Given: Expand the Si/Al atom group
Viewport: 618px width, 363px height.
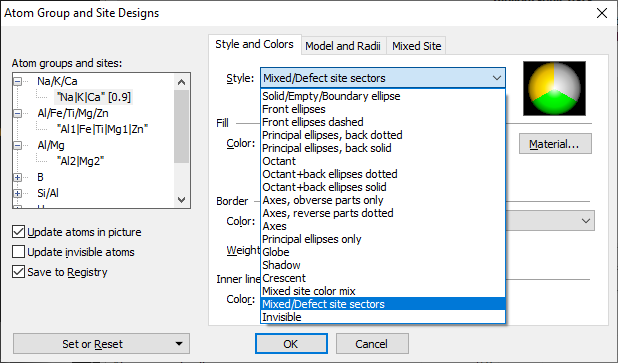Looking at the screenshot, I should pyautogui.click(x=18, y=194).
